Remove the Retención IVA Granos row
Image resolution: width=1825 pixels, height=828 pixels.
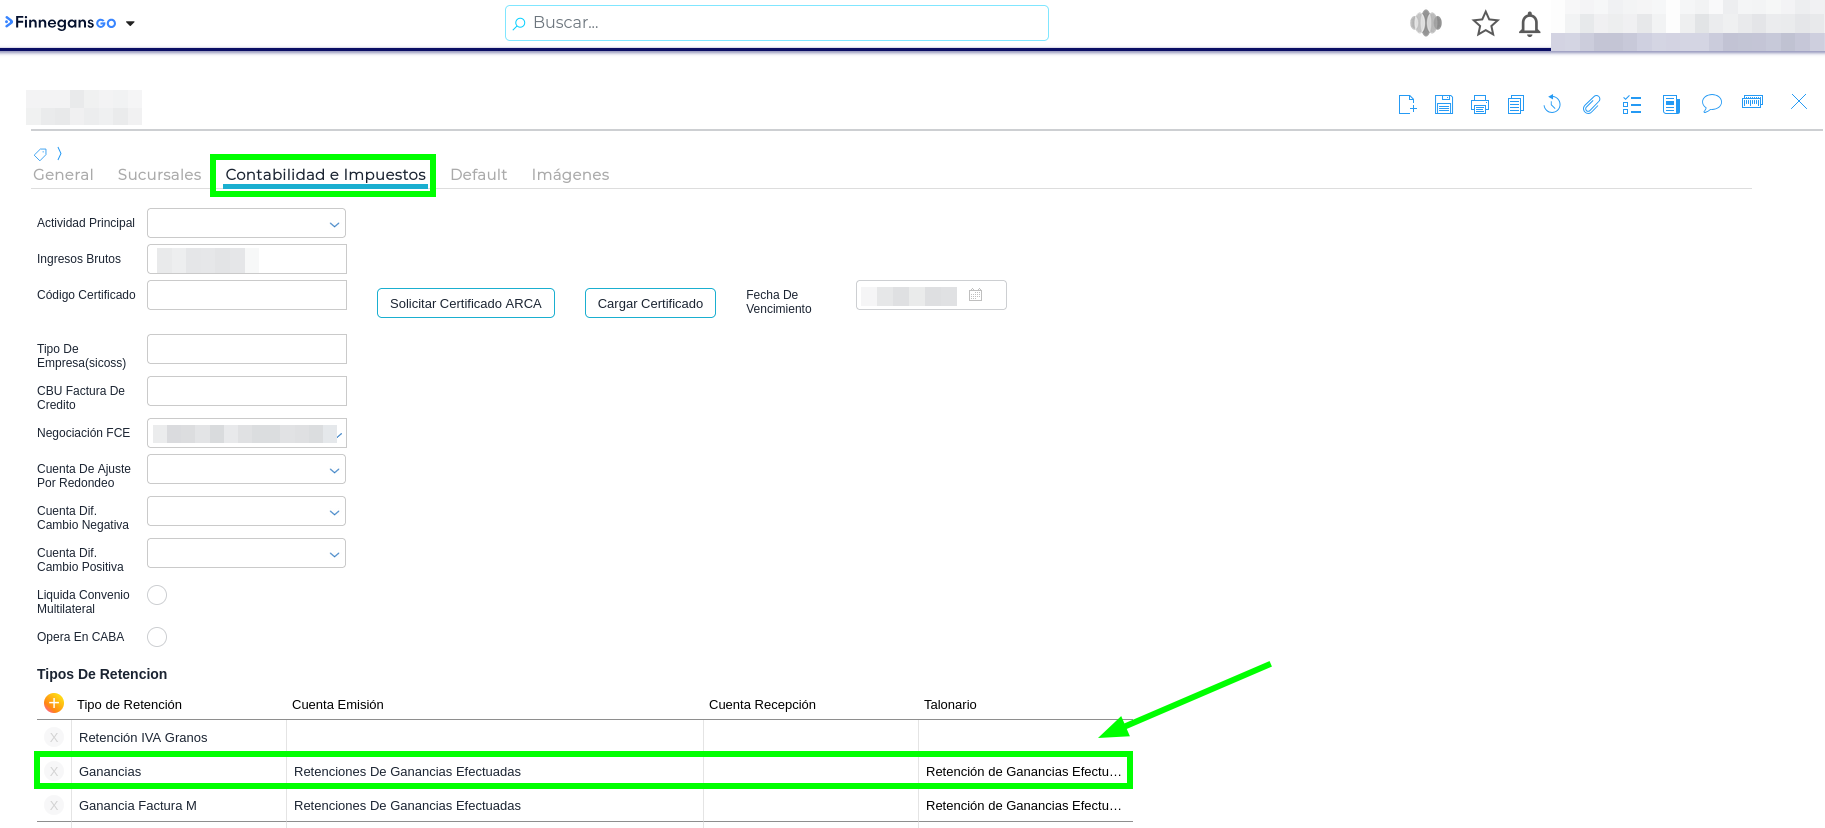point(54,738)
